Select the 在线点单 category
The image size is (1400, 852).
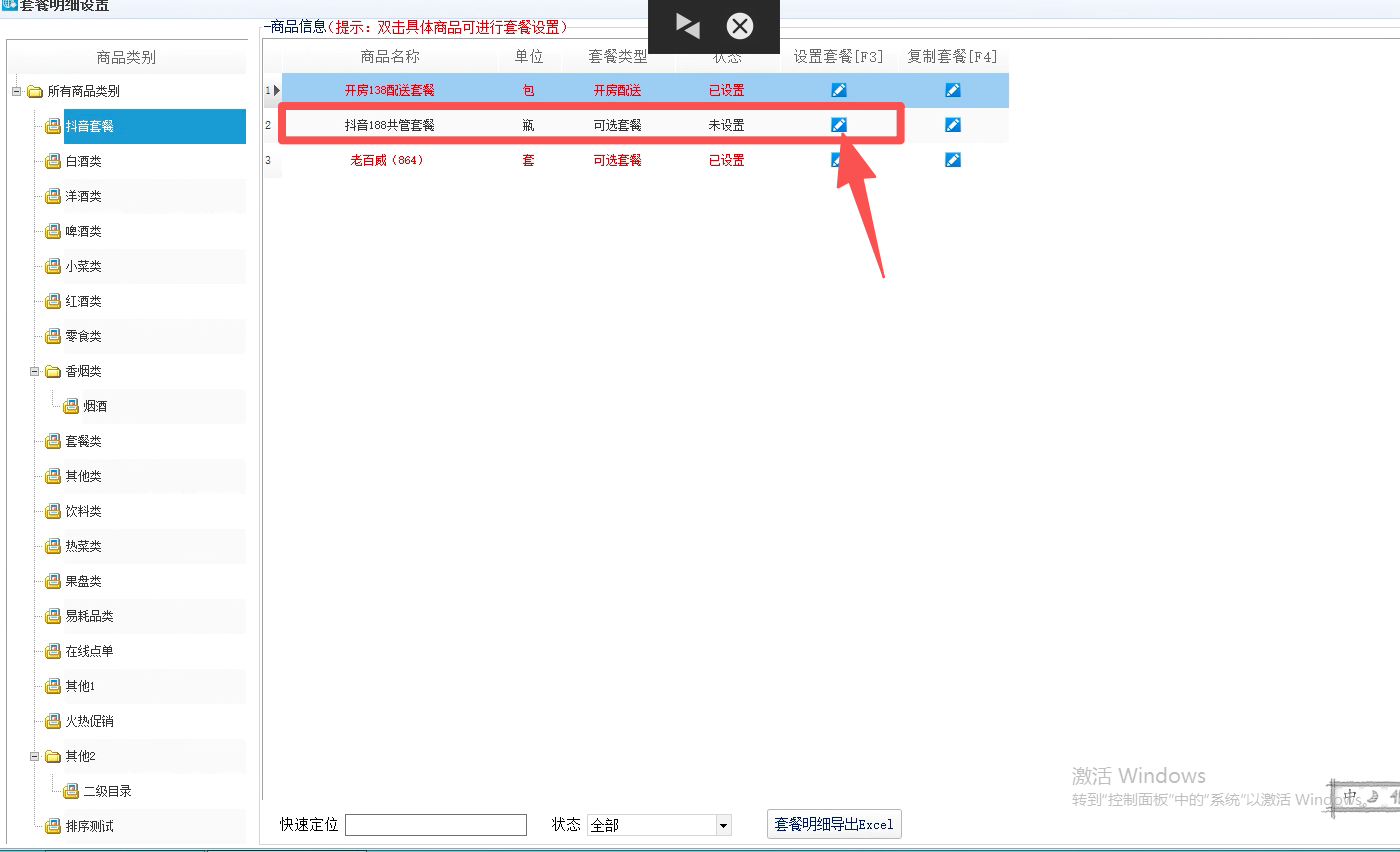pyautogui.click(x=89, y=651)
